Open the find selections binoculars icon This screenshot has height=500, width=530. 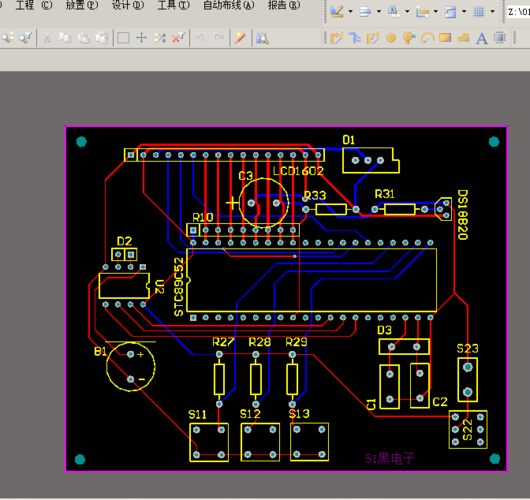(393, 11)
